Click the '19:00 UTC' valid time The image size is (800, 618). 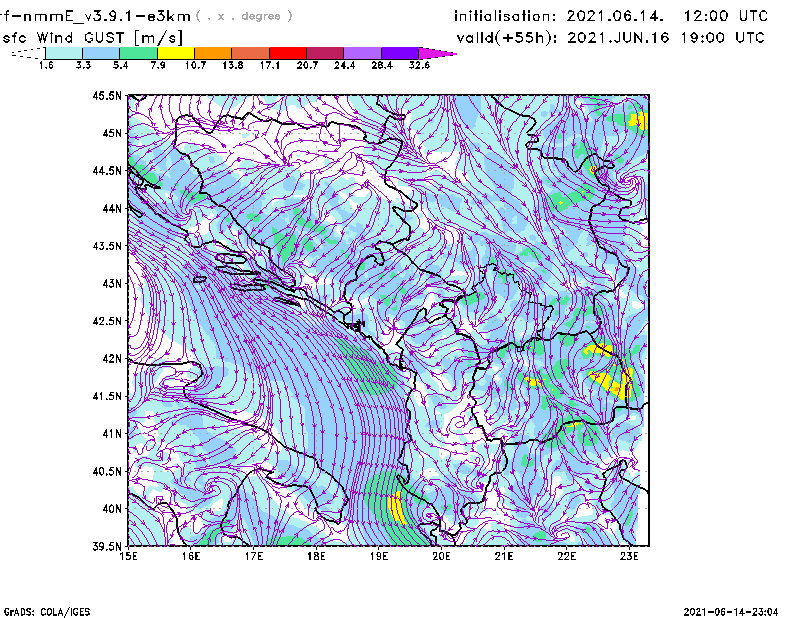click(722, 38)
